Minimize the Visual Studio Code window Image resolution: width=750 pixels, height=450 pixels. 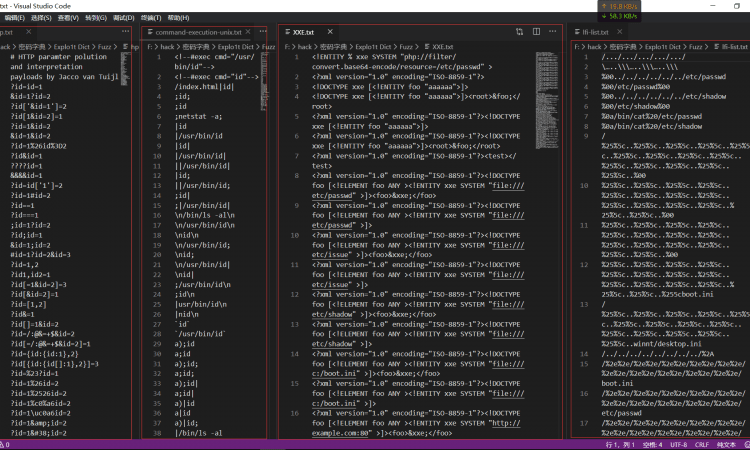[x=713, y=6]
